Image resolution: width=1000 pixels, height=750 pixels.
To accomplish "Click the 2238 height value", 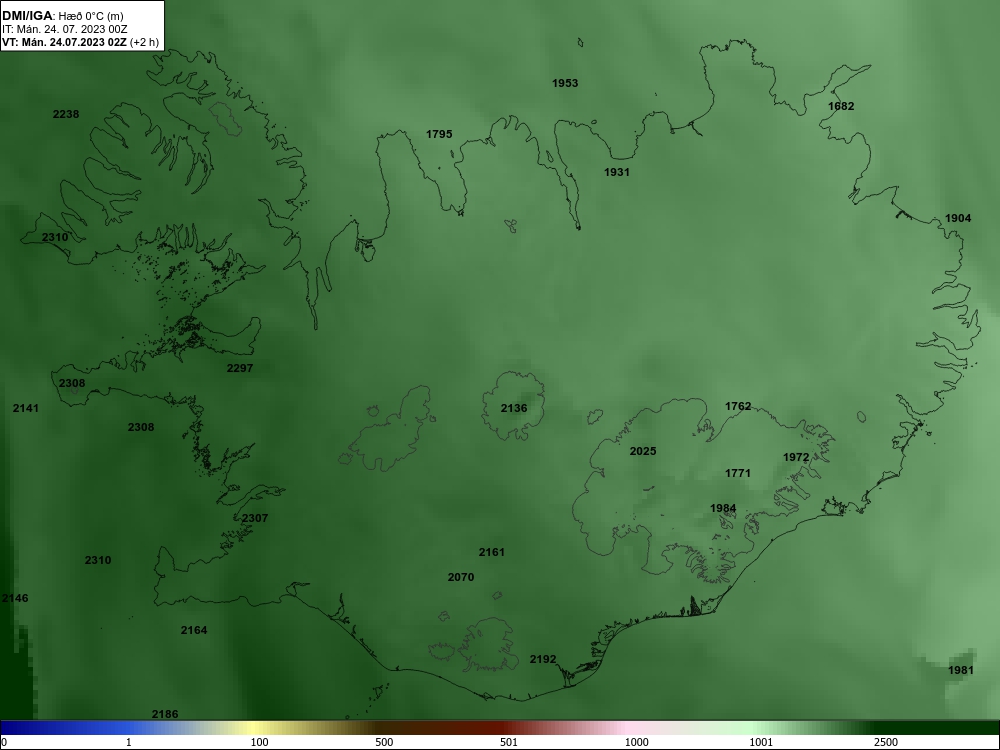I will (66, 114).
